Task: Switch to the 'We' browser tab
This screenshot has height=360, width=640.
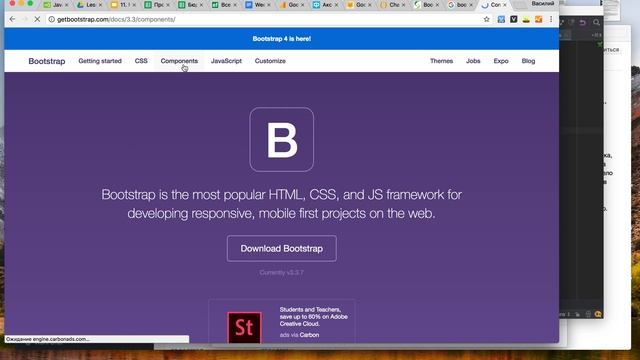Action: click(x=257, y=5)
